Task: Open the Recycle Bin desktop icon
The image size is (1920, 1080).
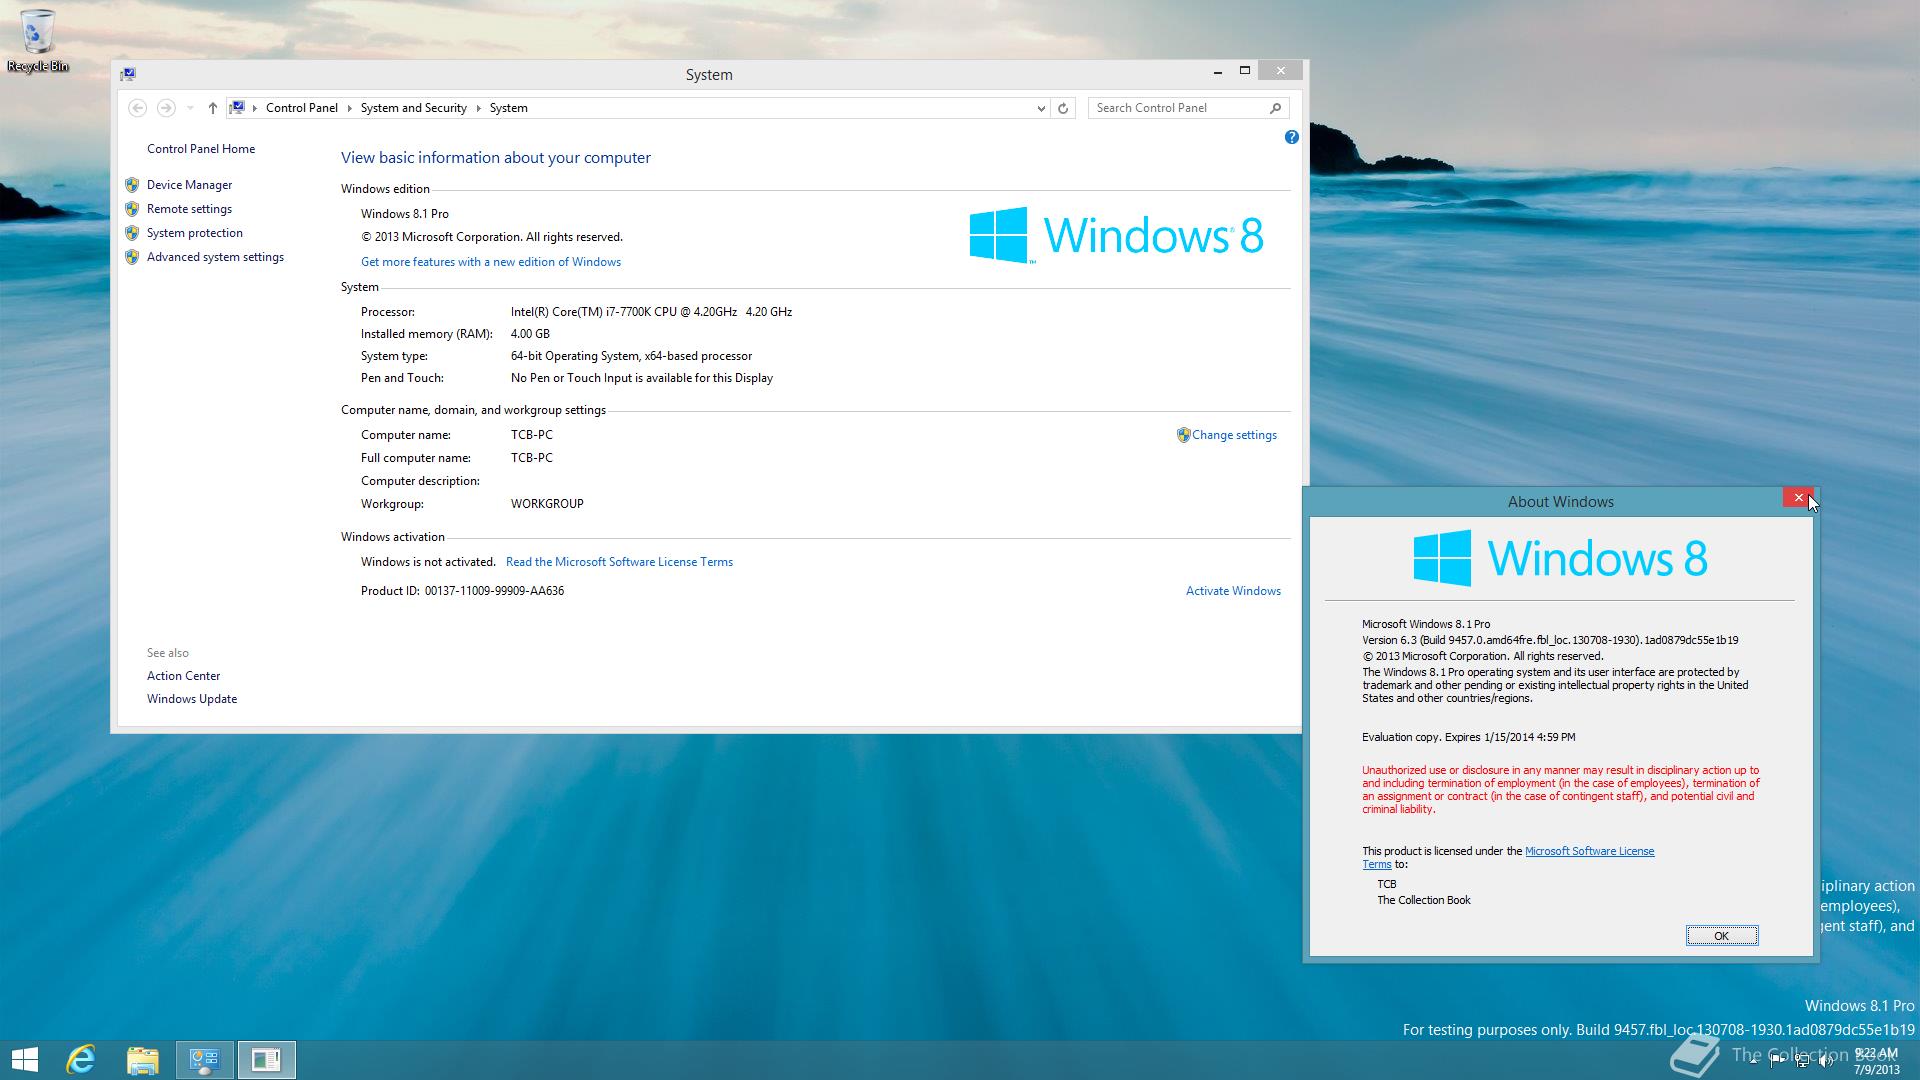Action: [x=38, y=40]
